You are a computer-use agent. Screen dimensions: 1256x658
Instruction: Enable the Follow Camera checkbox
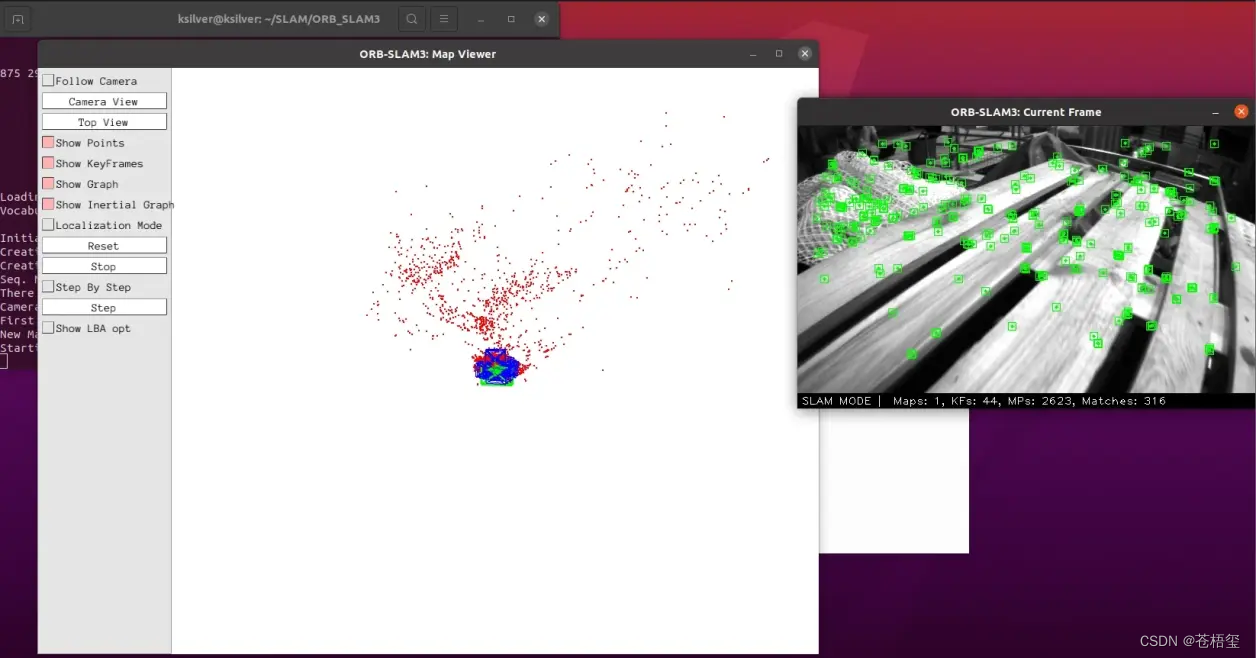tap(48, 80)
